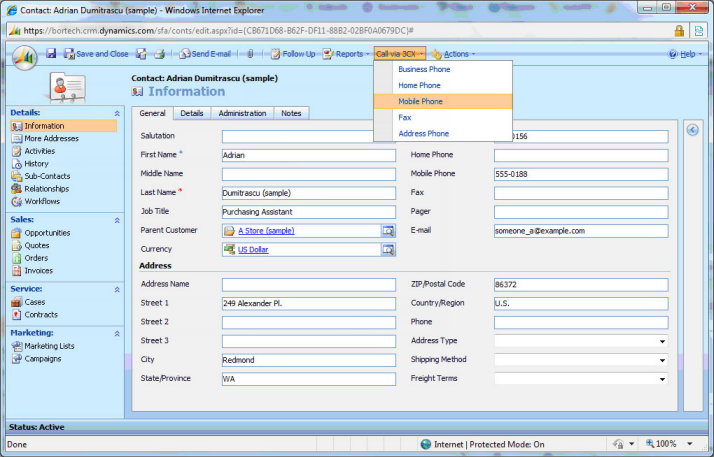
Task: Switch to the Notes tab
Action: click(x=291, y=113)
